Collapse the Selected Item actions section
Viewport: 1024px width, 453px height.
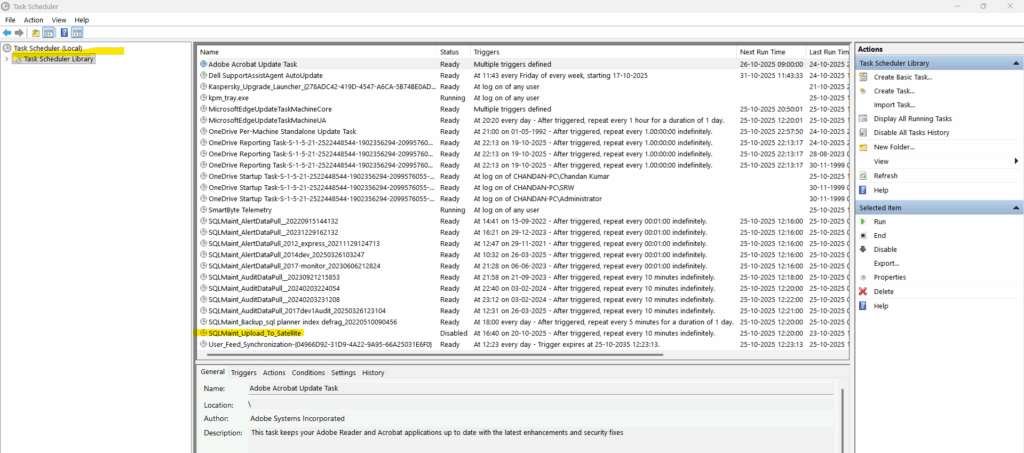click(x=1016, y=207)
